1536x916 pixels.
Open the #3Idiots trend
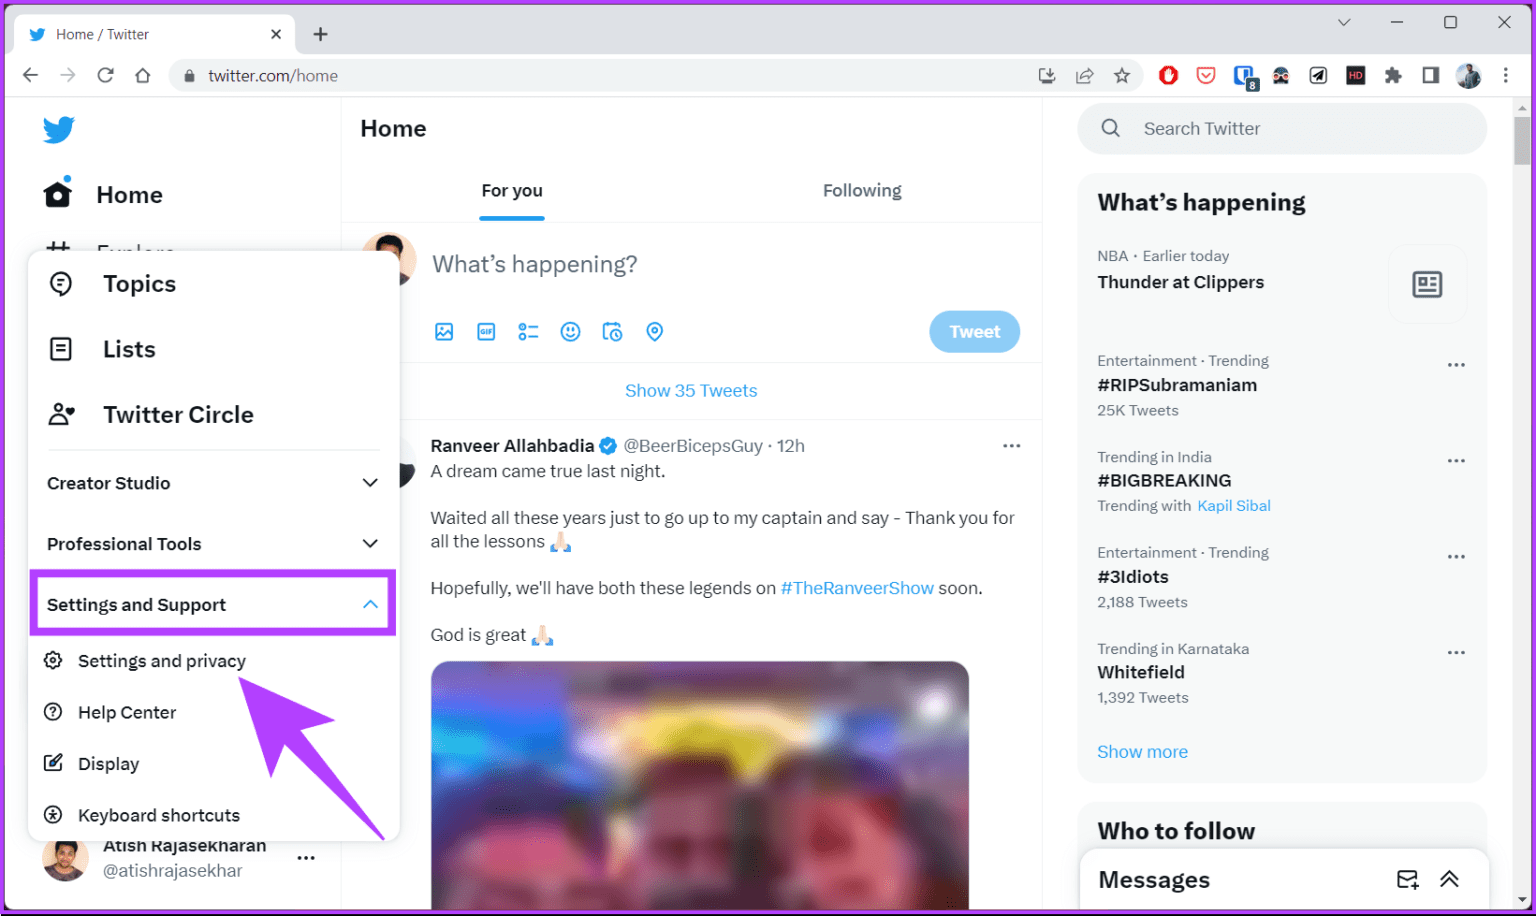(x=1133, y=577)
